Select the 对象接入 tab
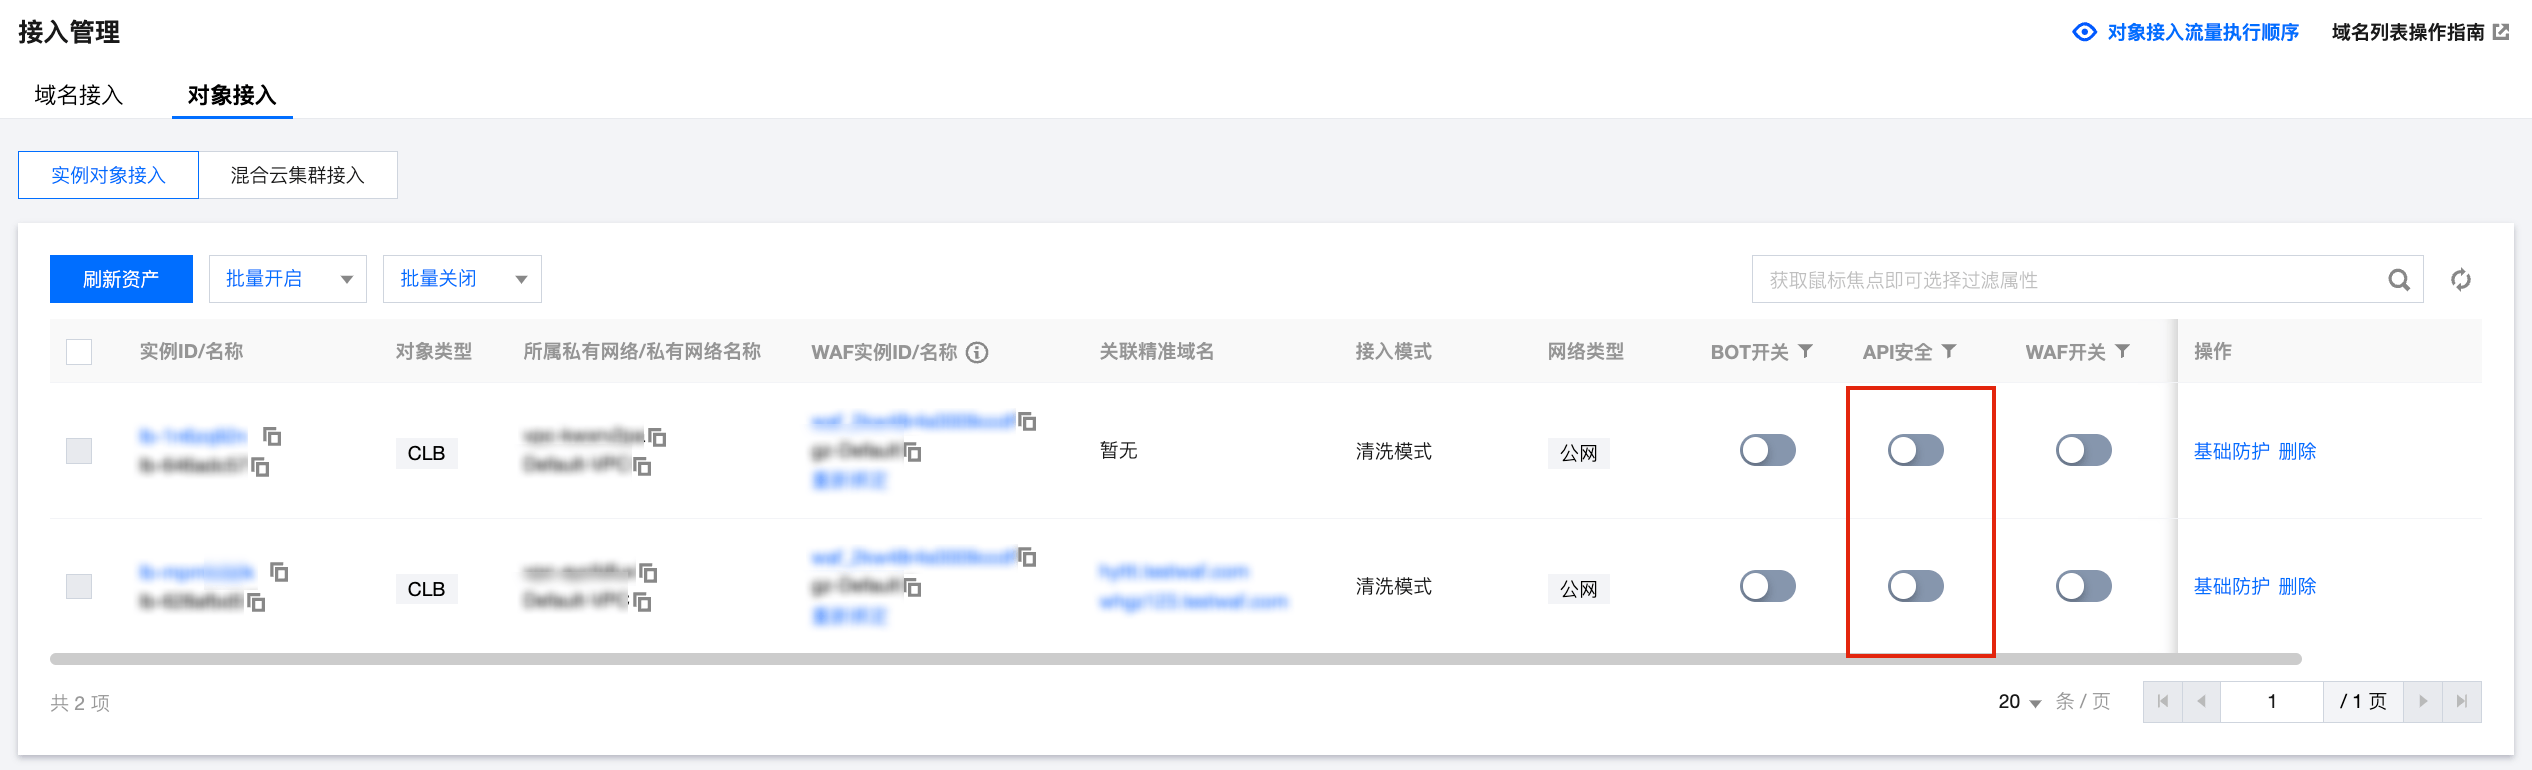Screen dimensions: 2532x770 coord(232,95)
